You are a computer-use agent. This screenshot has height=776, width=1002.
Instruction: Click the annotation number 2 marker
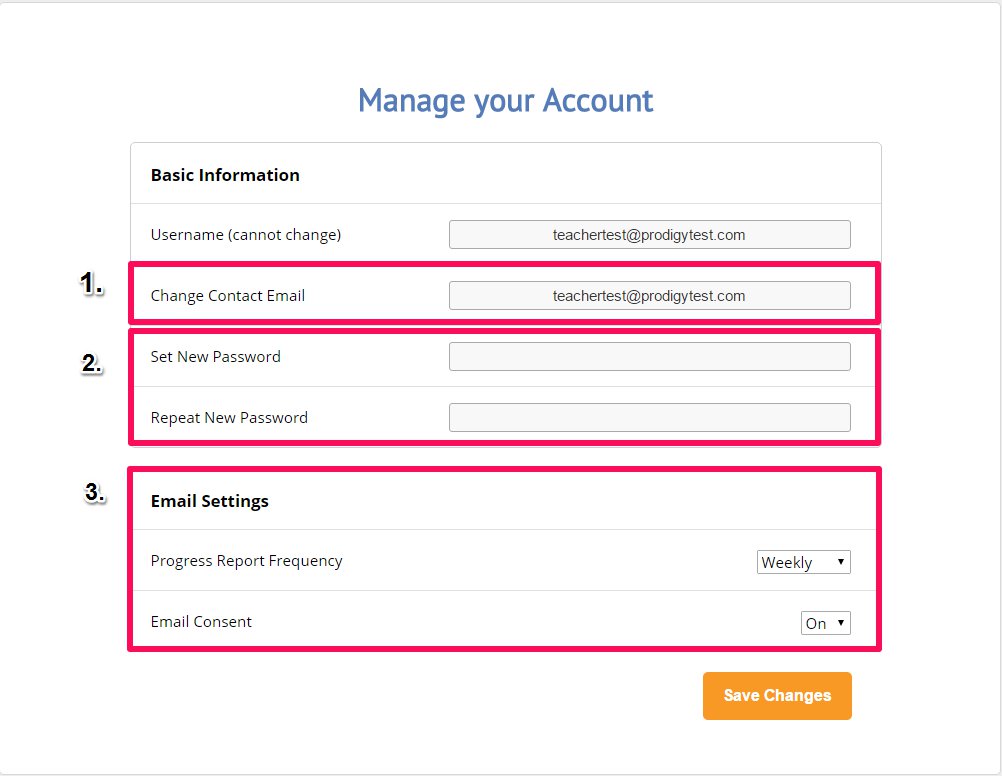point(93,364)
